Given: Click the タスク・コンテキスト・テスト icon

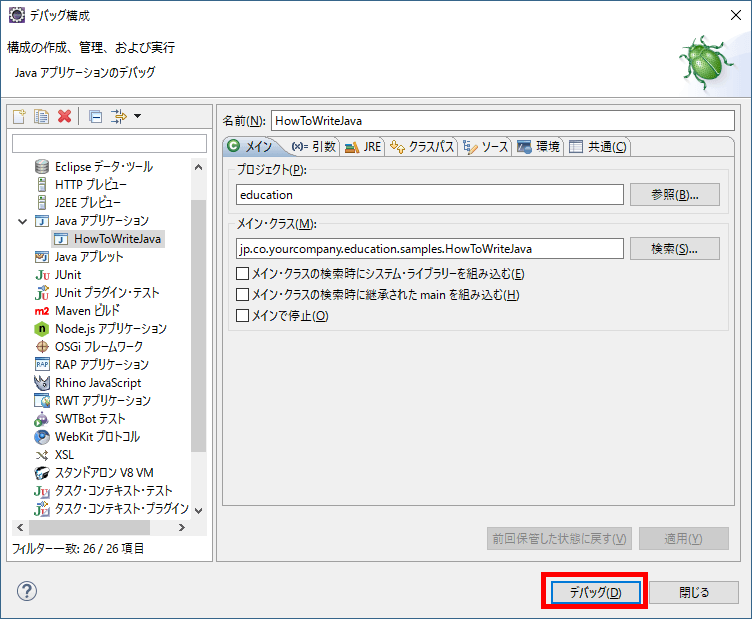Looking at the screenshot, I should click(x=42, y=491).
